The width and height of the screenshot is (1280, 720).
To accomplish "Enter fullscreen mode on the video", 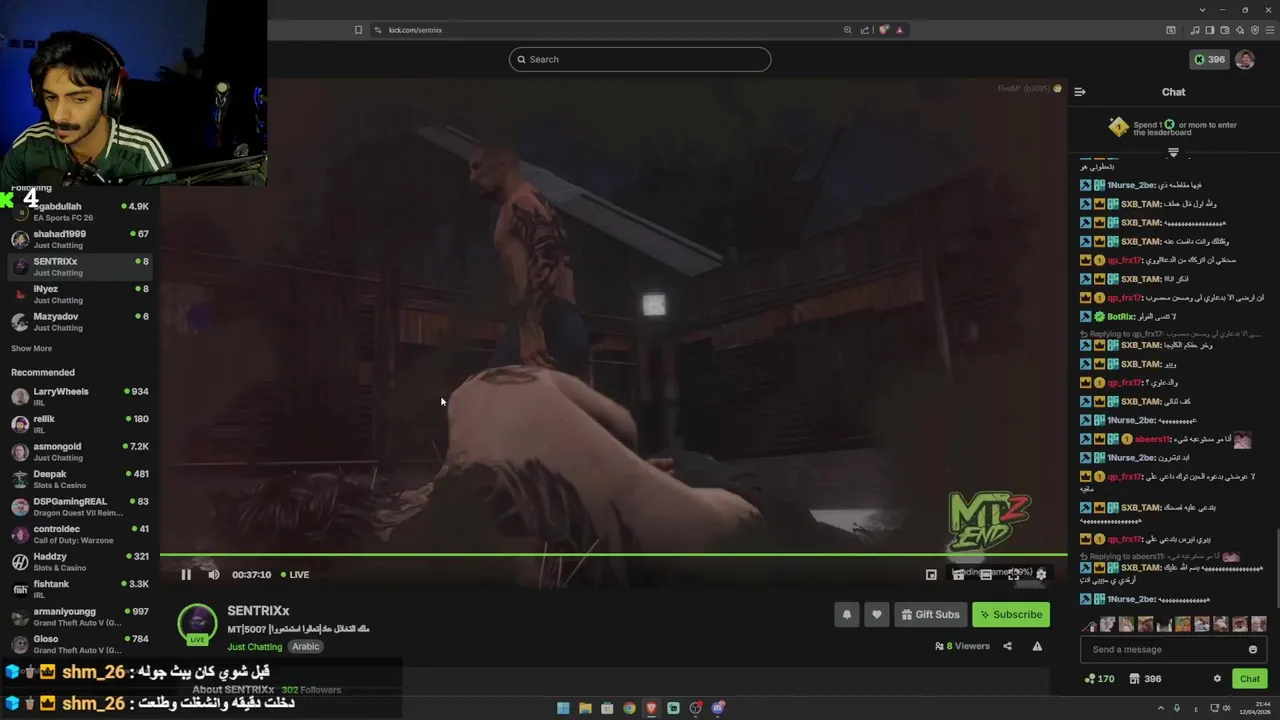I will tap(1013, 574).
